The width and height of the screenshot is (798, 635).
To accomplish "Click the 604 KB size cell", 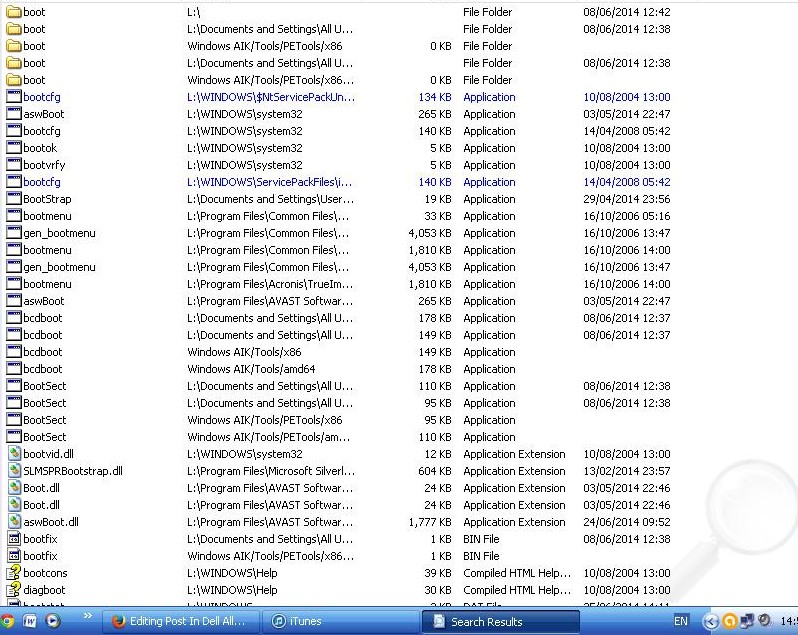I will coord(435,471).
